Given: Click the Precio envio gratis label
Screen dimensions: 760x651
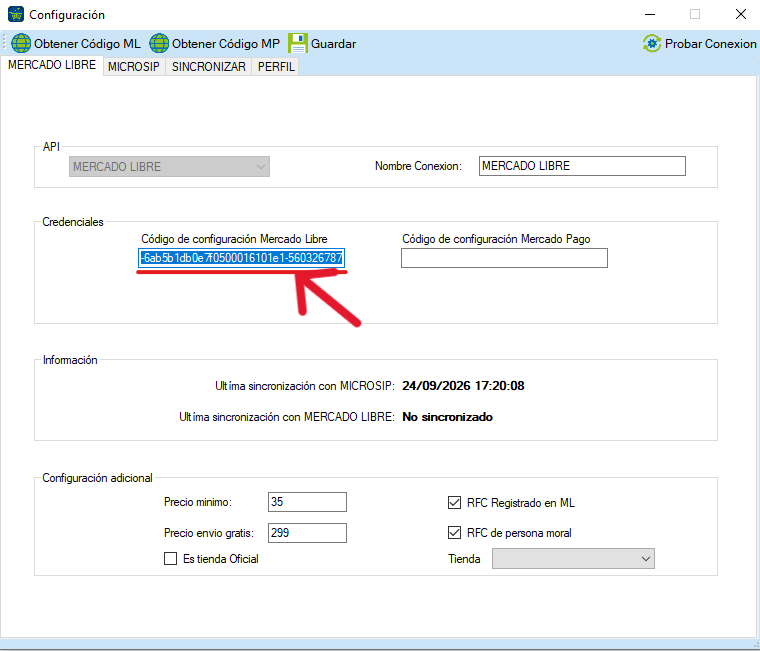Looking at the screenshot, I should tap(209, 533).
